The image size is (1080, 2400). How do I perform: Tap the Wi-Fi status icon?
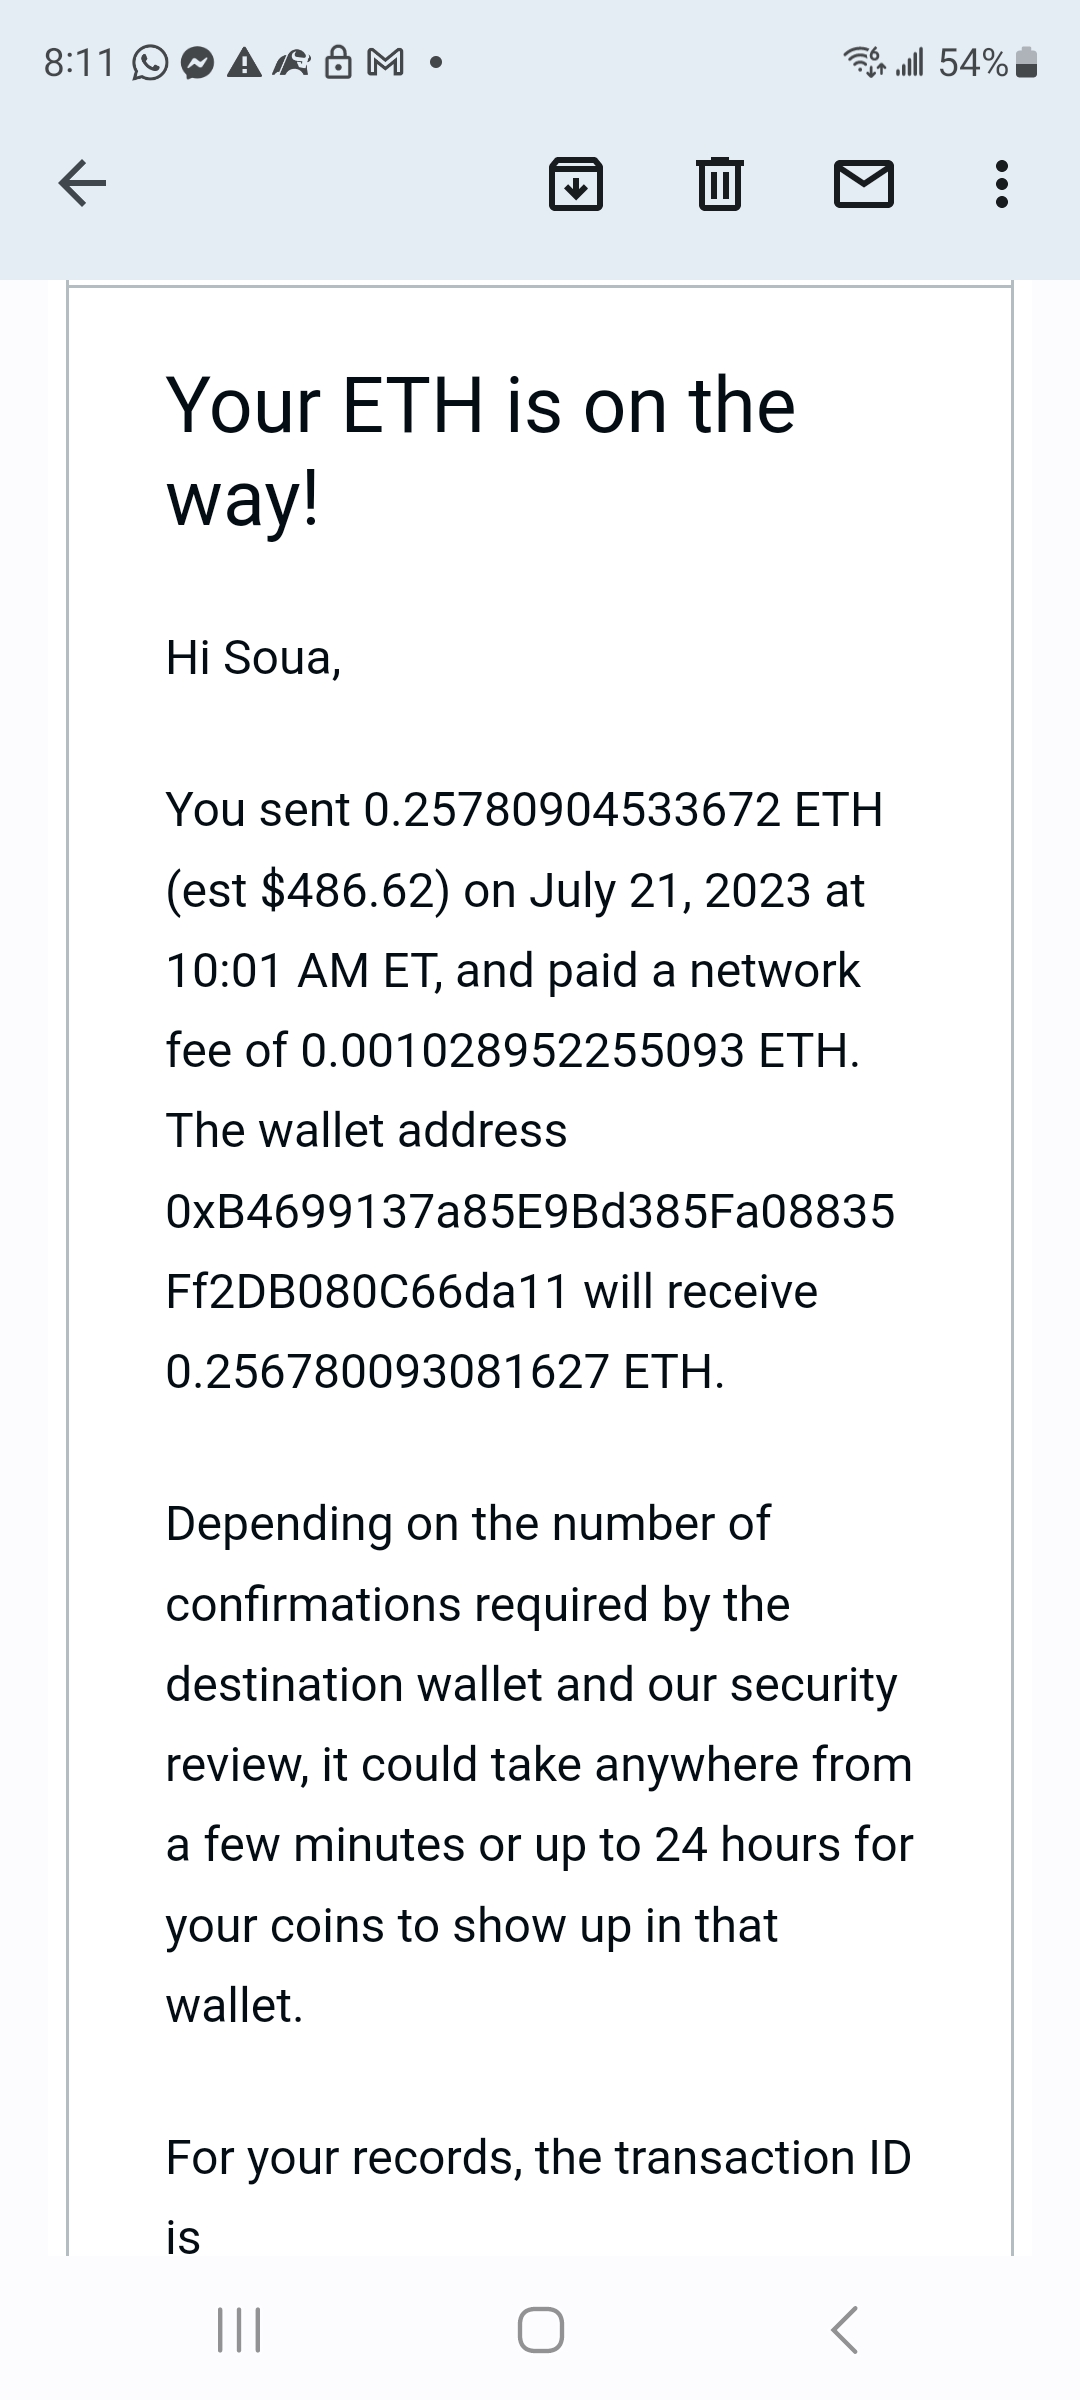866,63
